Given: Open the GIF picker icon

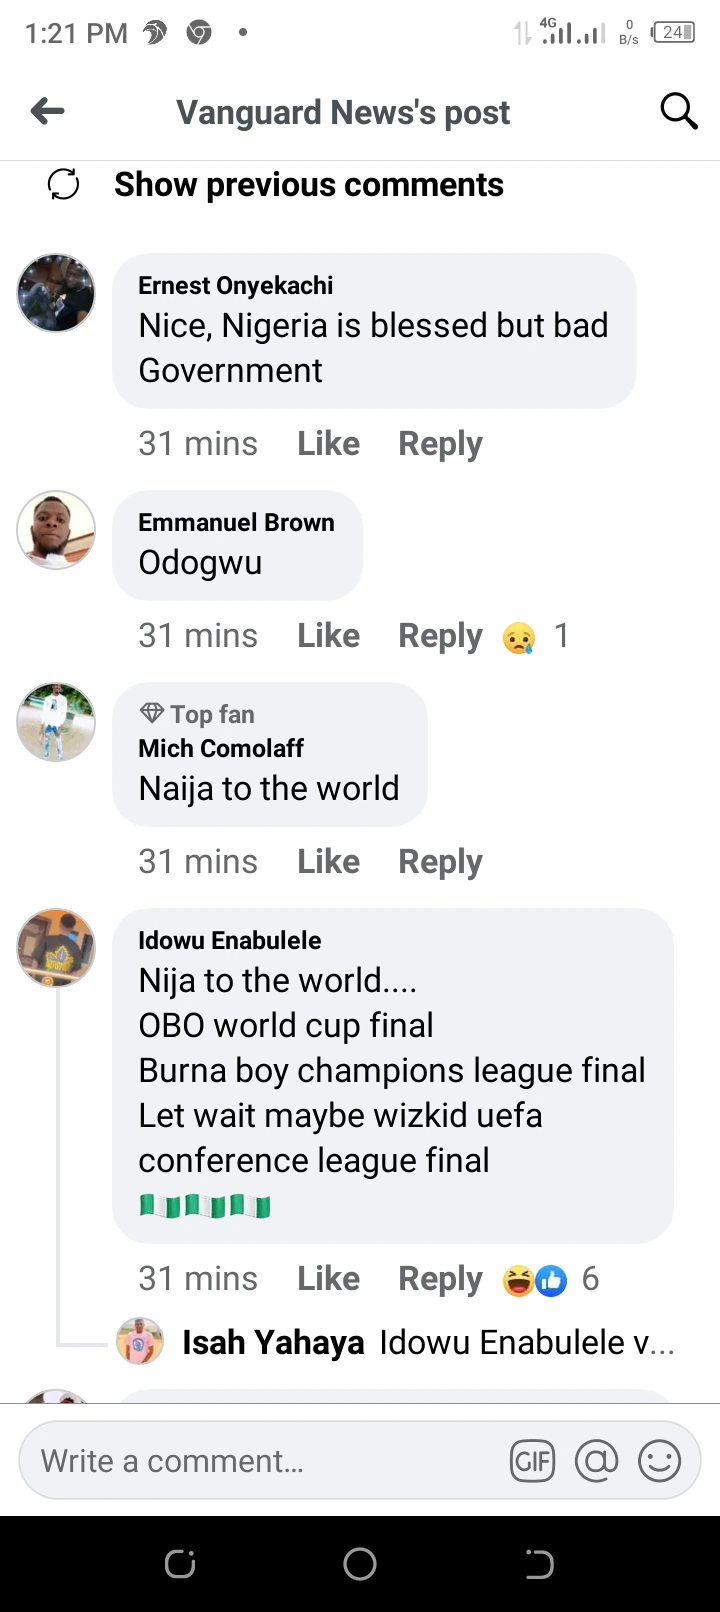Looking at the screenshot, I should click(532, 1461).
